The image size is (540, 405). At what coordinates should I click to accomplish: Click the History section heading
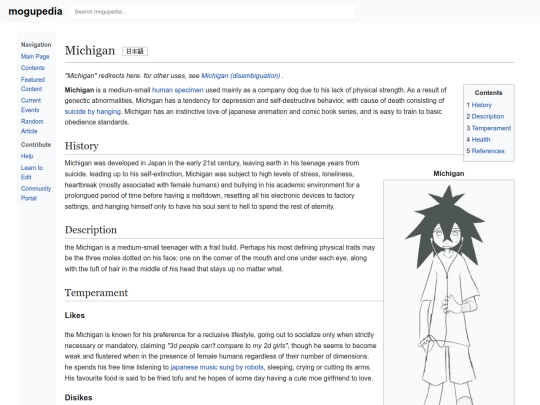coord(82,146)
